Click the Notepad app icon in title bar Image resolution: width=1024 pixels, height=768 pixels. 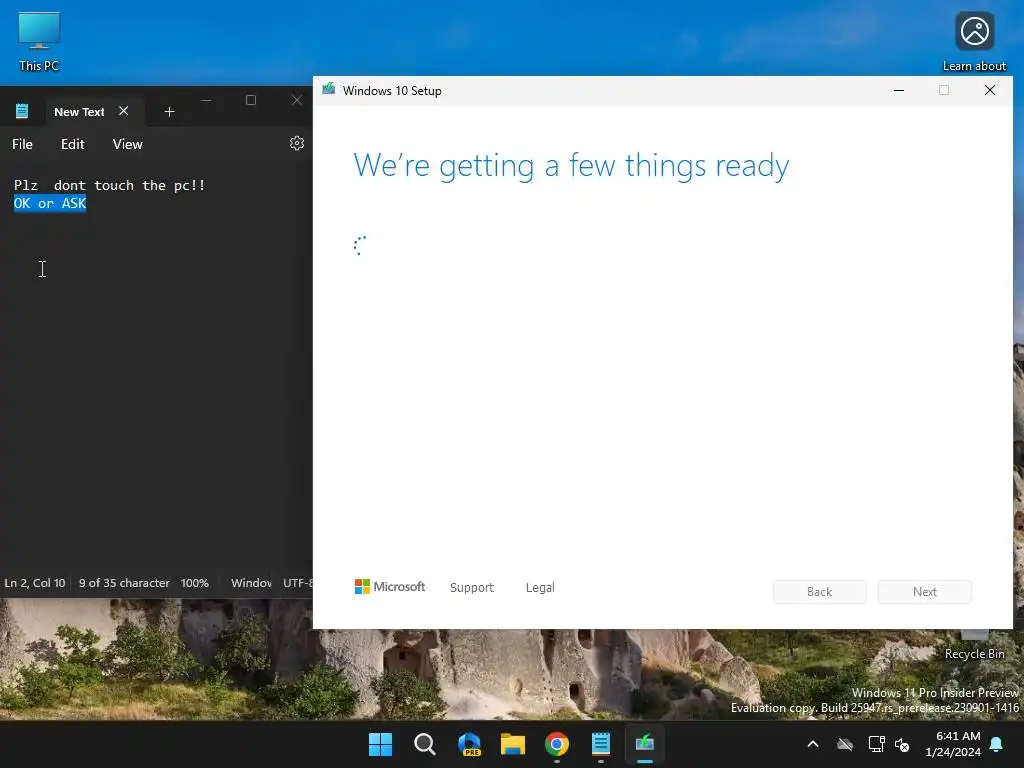pyautogui.click(x=22, y=111)
